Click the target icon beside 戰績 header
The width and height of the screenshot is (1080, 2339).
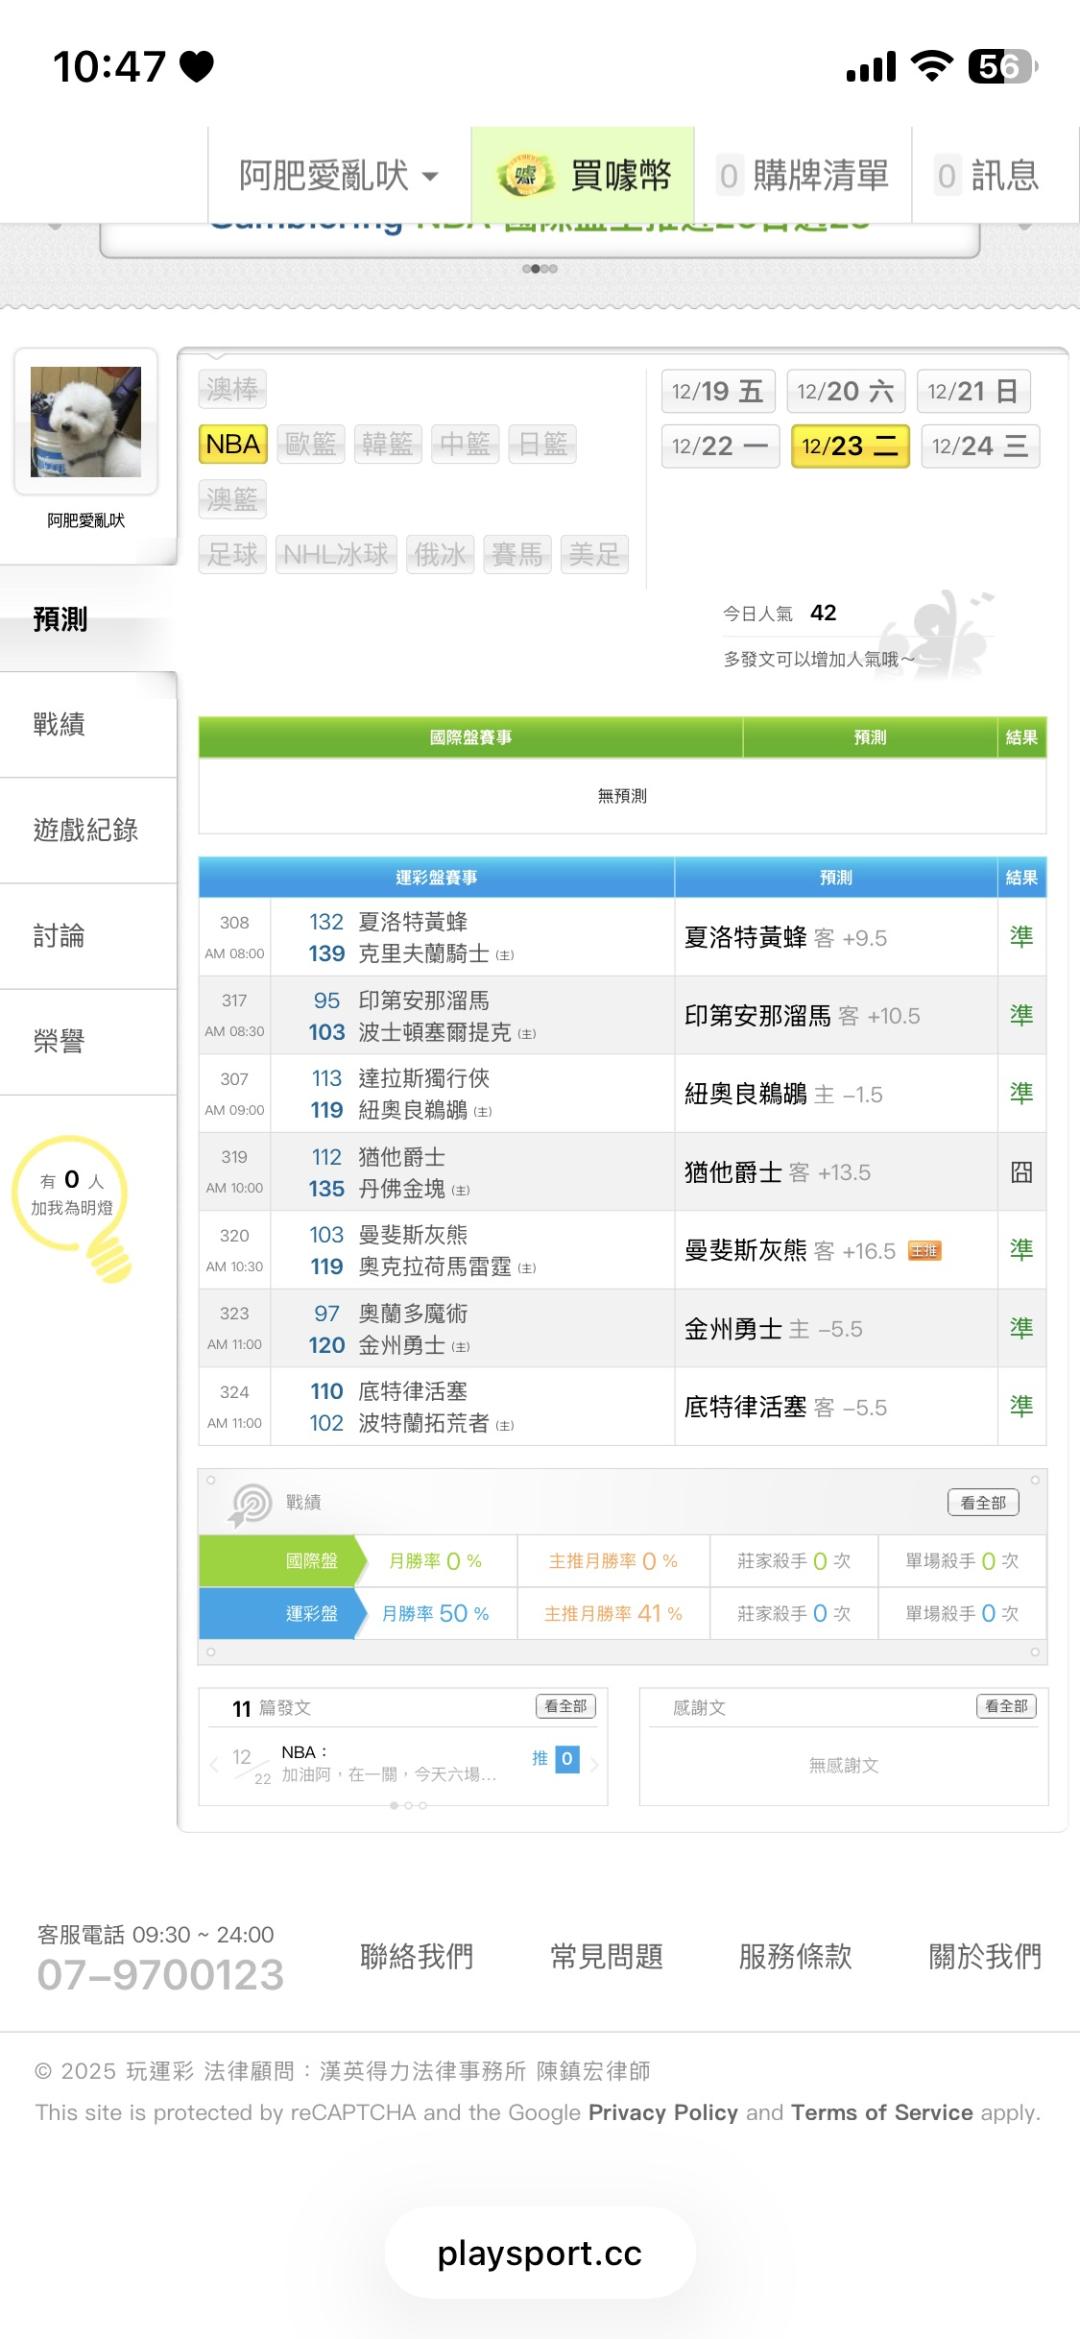pyautogui.click(x=250, y=1503)
